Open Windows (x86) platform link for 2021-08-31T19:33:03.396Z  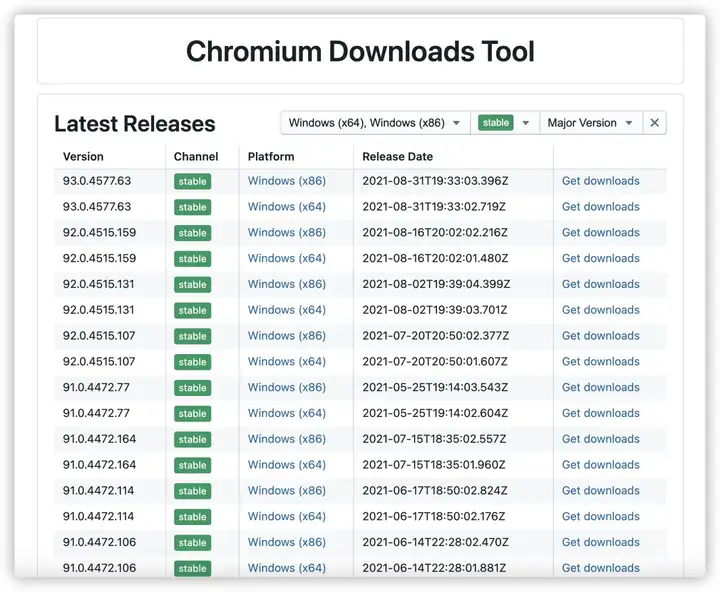point(287,181)
